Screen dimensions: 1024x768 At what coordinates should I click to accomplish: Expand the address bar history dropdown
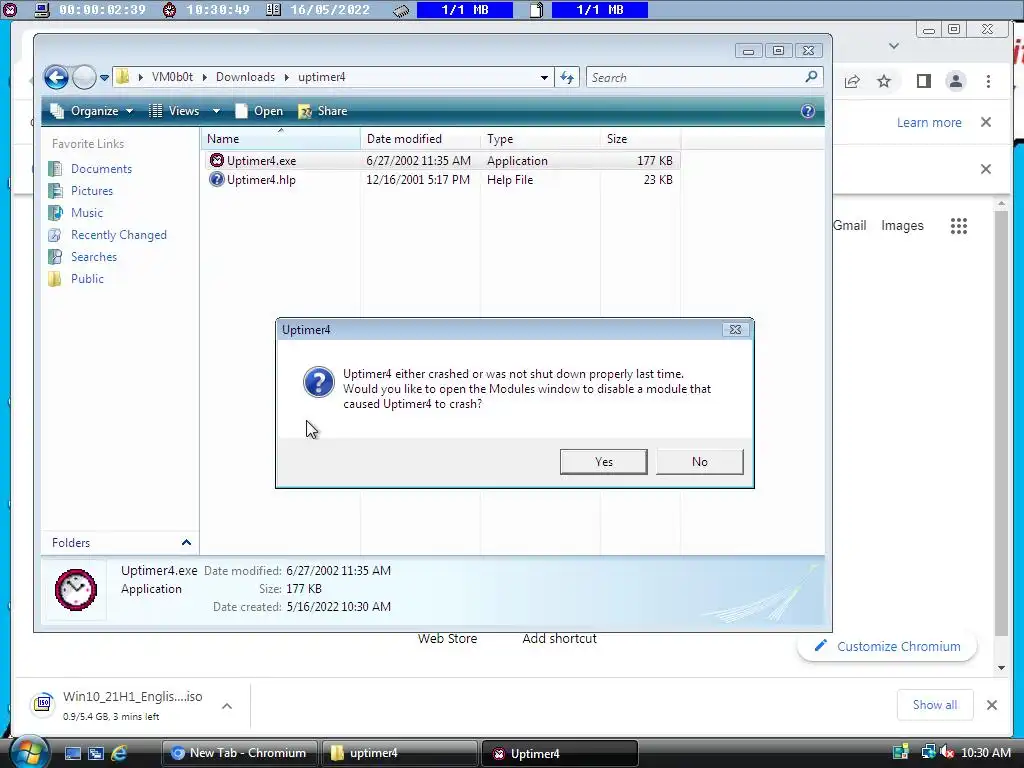click(x=544, y=78)
